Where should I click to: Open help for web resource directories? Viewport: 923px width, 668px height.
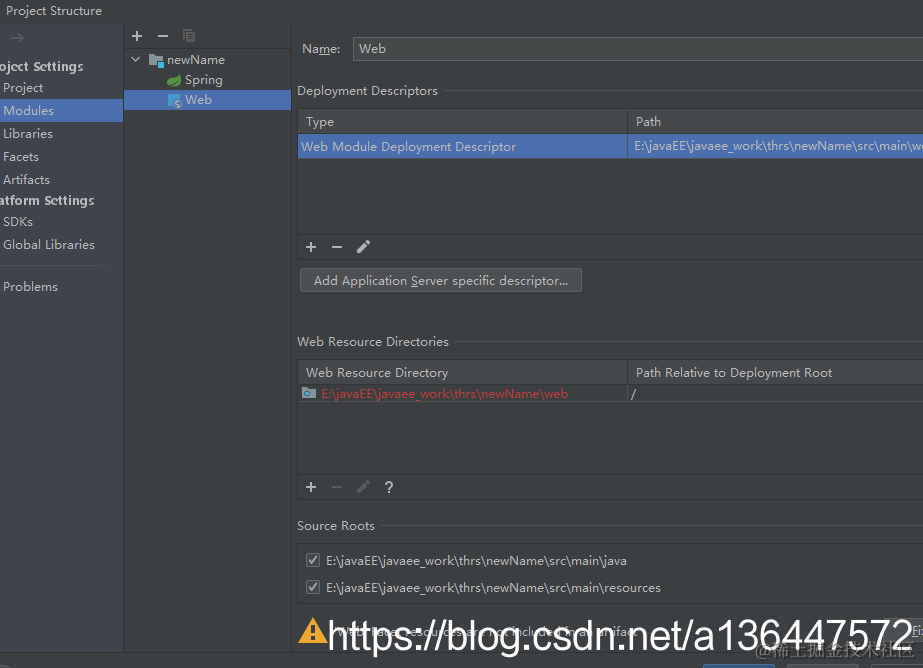(x=389, y=487)
